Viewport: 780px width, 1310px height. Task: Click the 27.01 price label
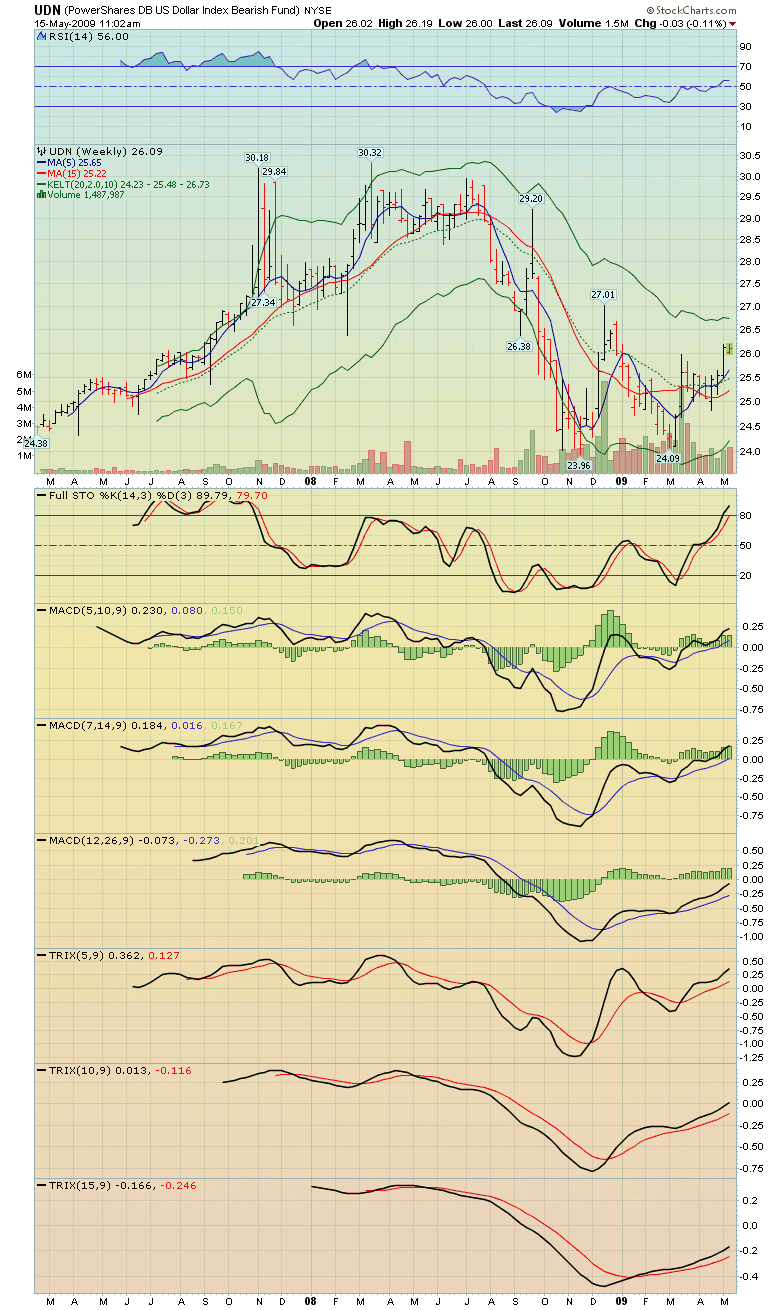(603, 295)
